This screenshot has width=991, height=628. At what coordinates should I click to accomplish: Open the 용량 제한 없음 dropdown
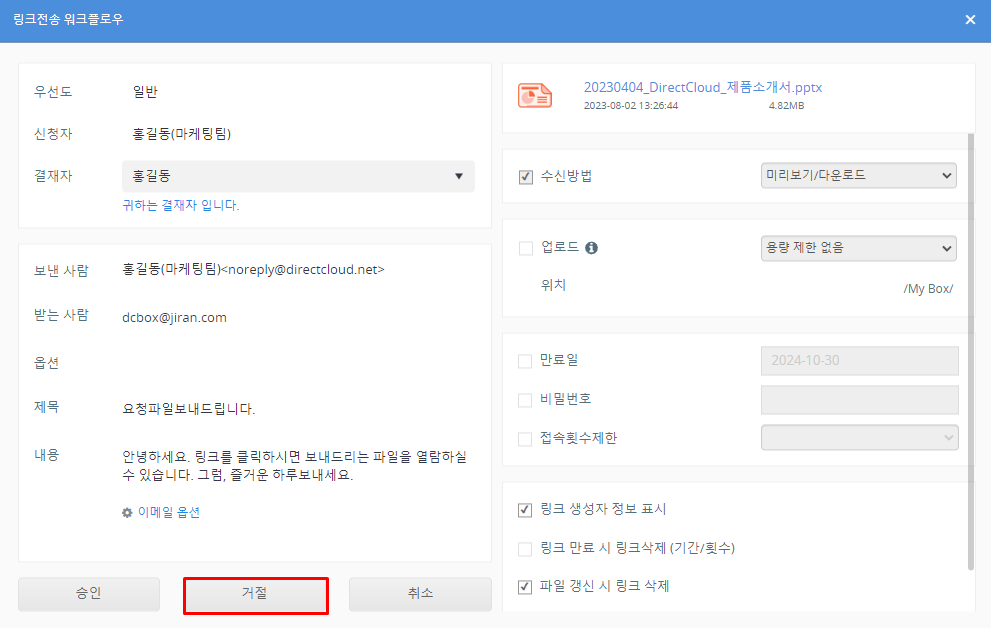858,248
